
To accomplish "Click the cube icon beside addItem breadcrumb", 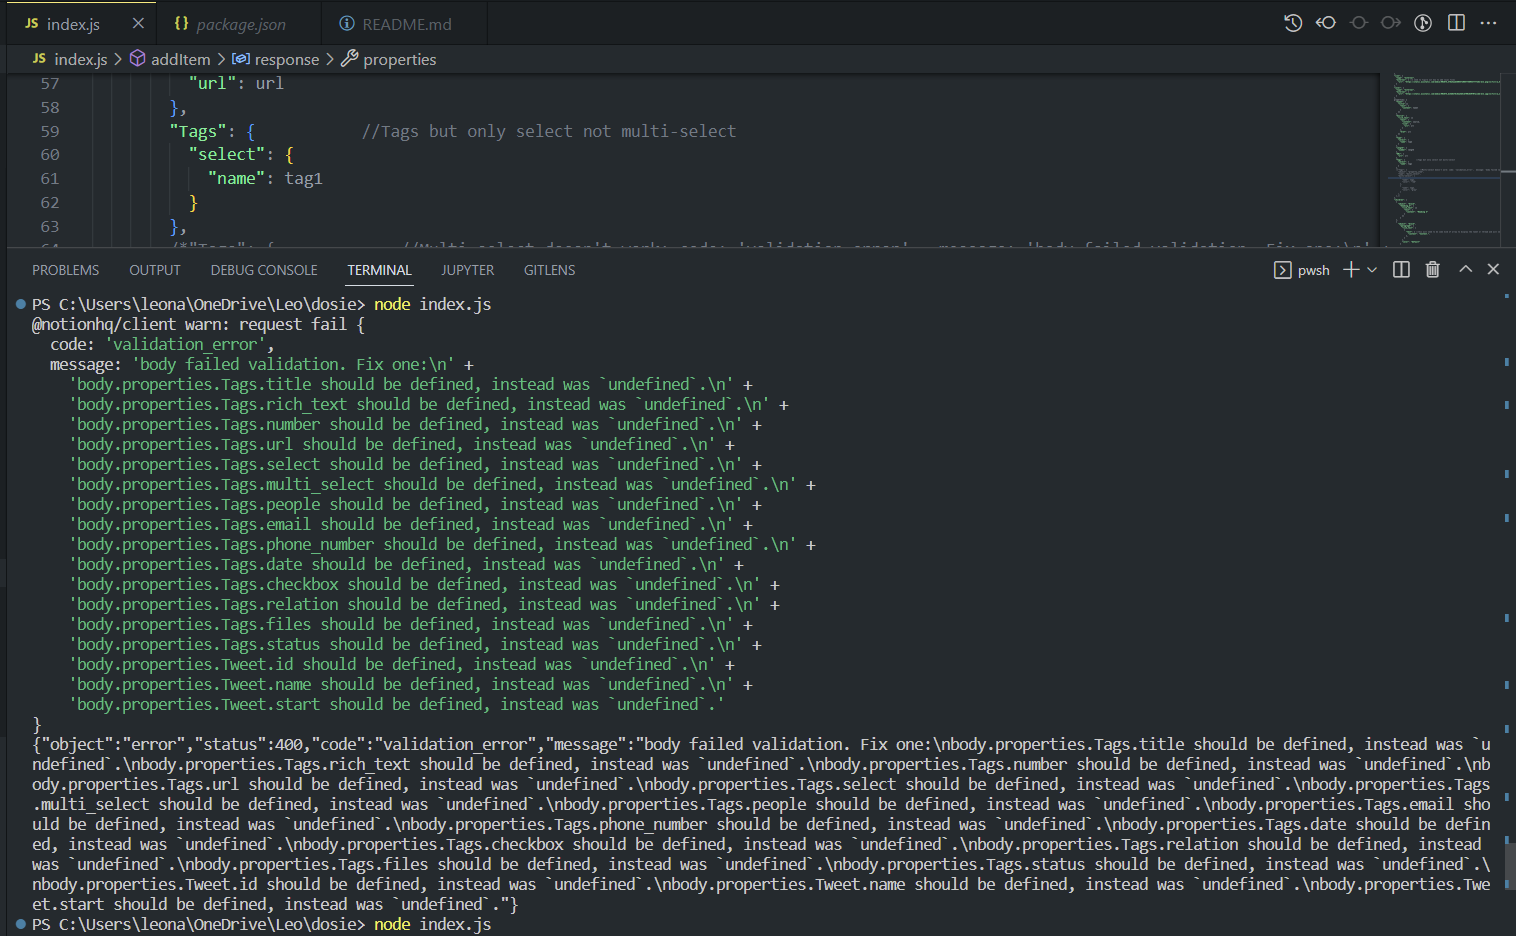I will [x=138, y=59].
